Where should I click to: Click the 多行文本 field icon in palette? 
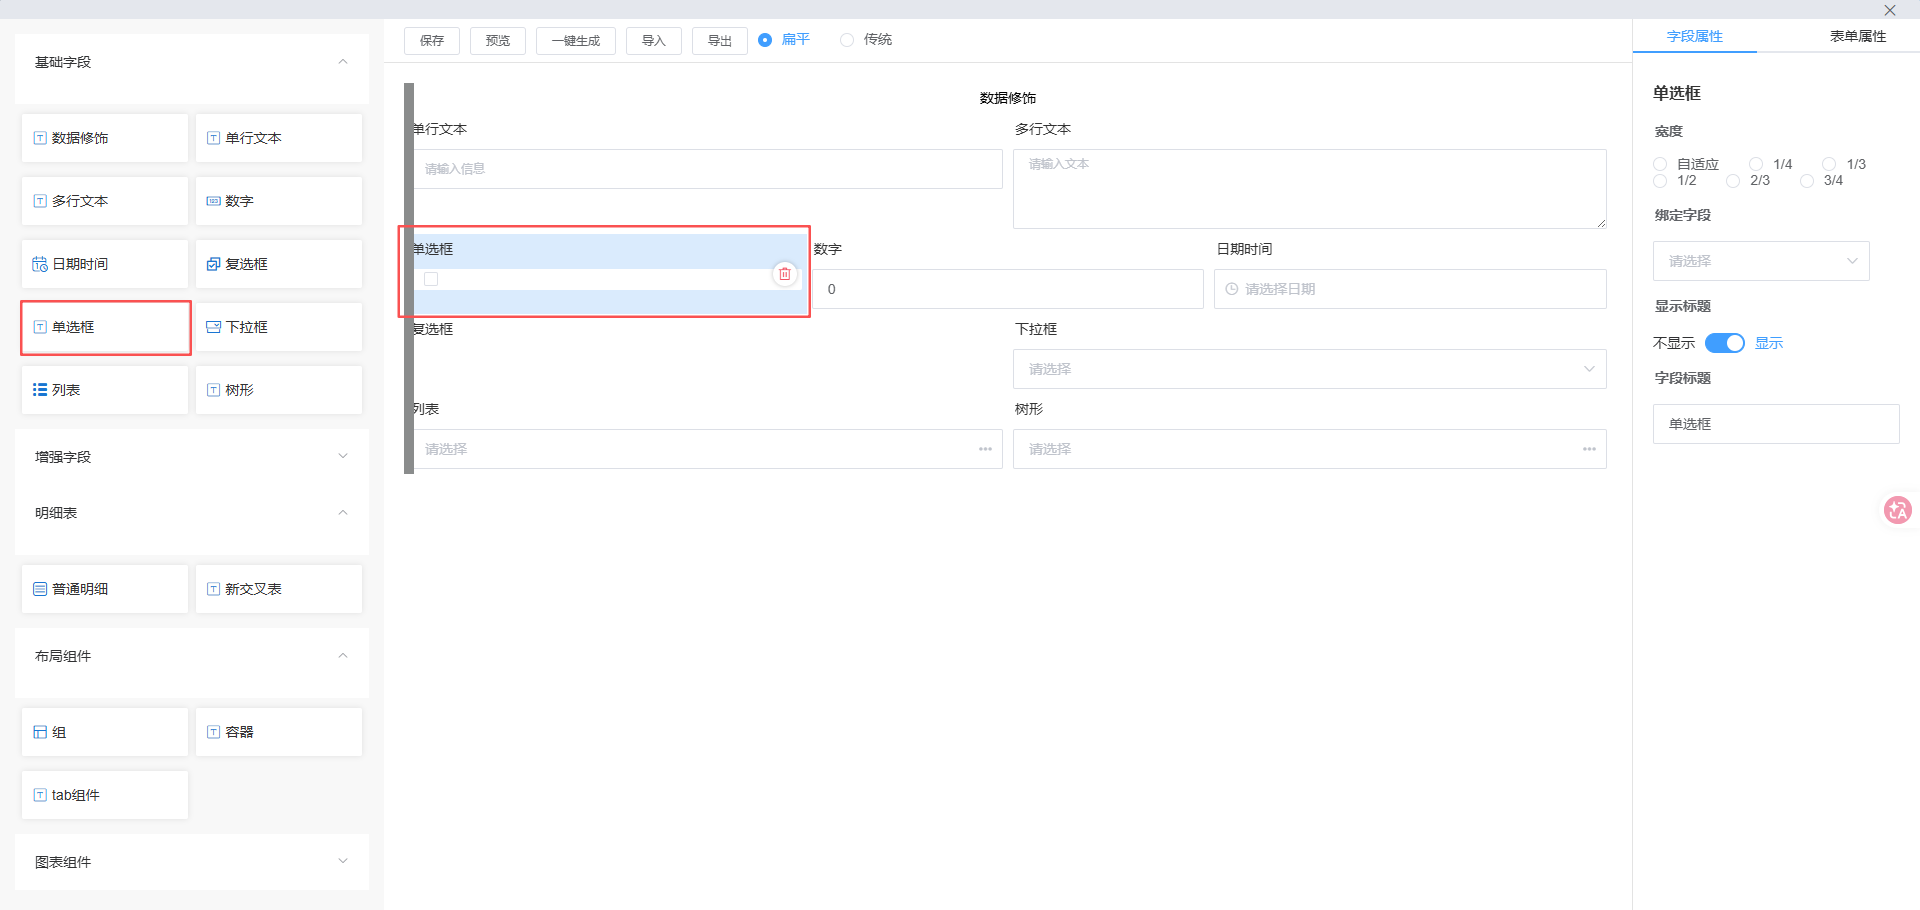[x=40, y=201]
